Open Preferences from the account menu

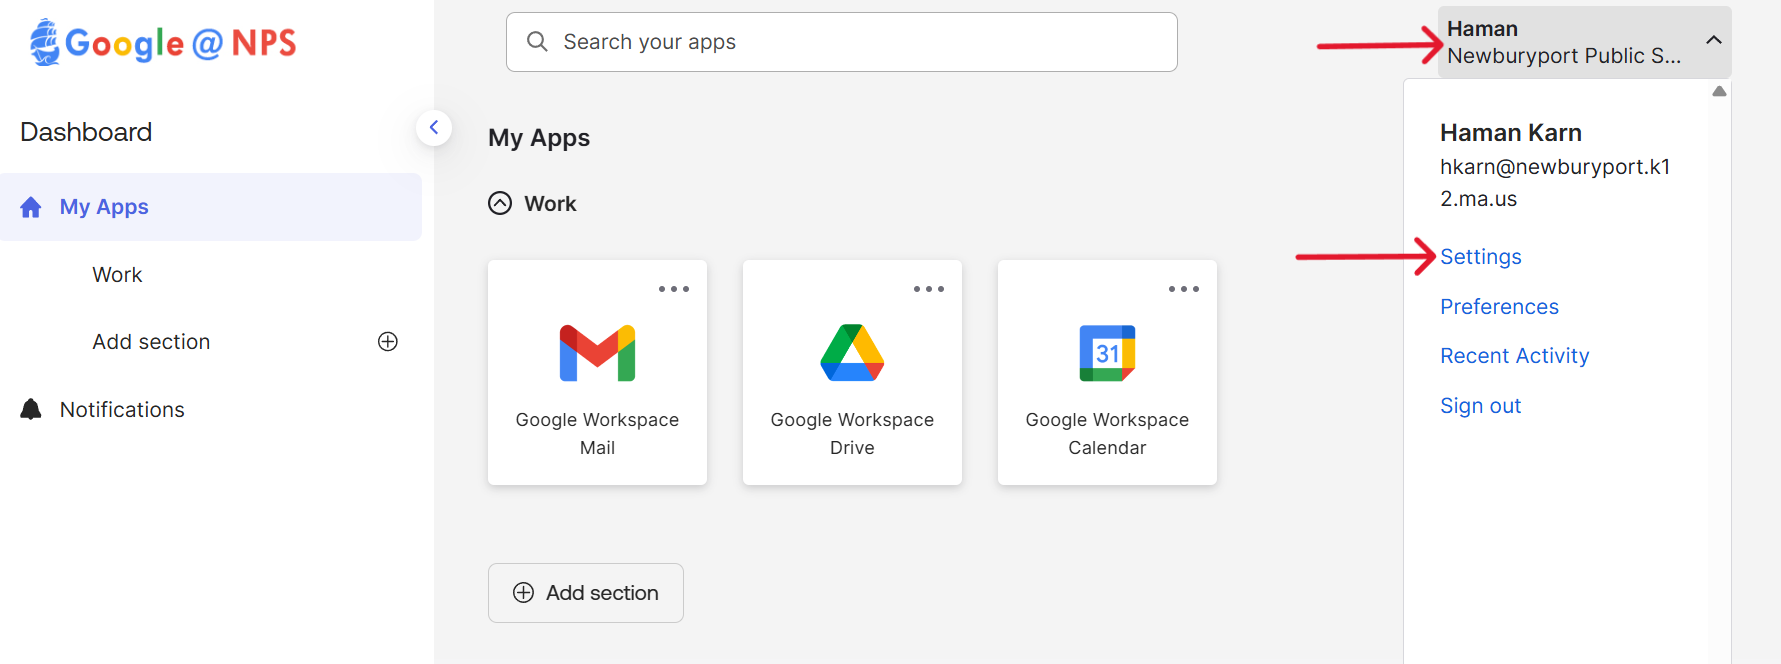tap(1499, 307)
